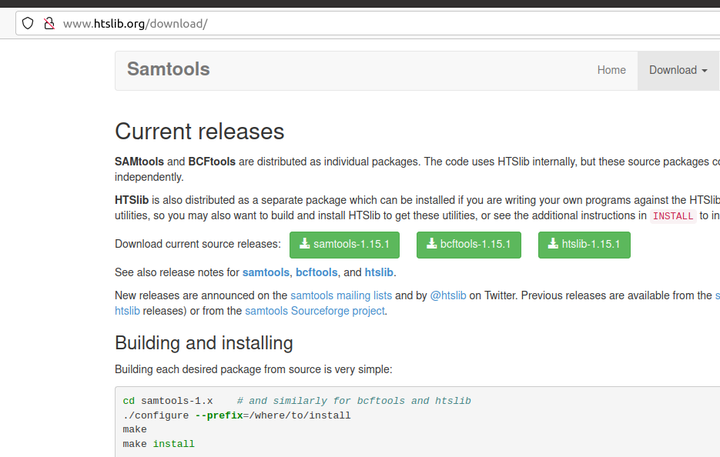
Task: Click the insecure connection lock icon
Action: 48,23
